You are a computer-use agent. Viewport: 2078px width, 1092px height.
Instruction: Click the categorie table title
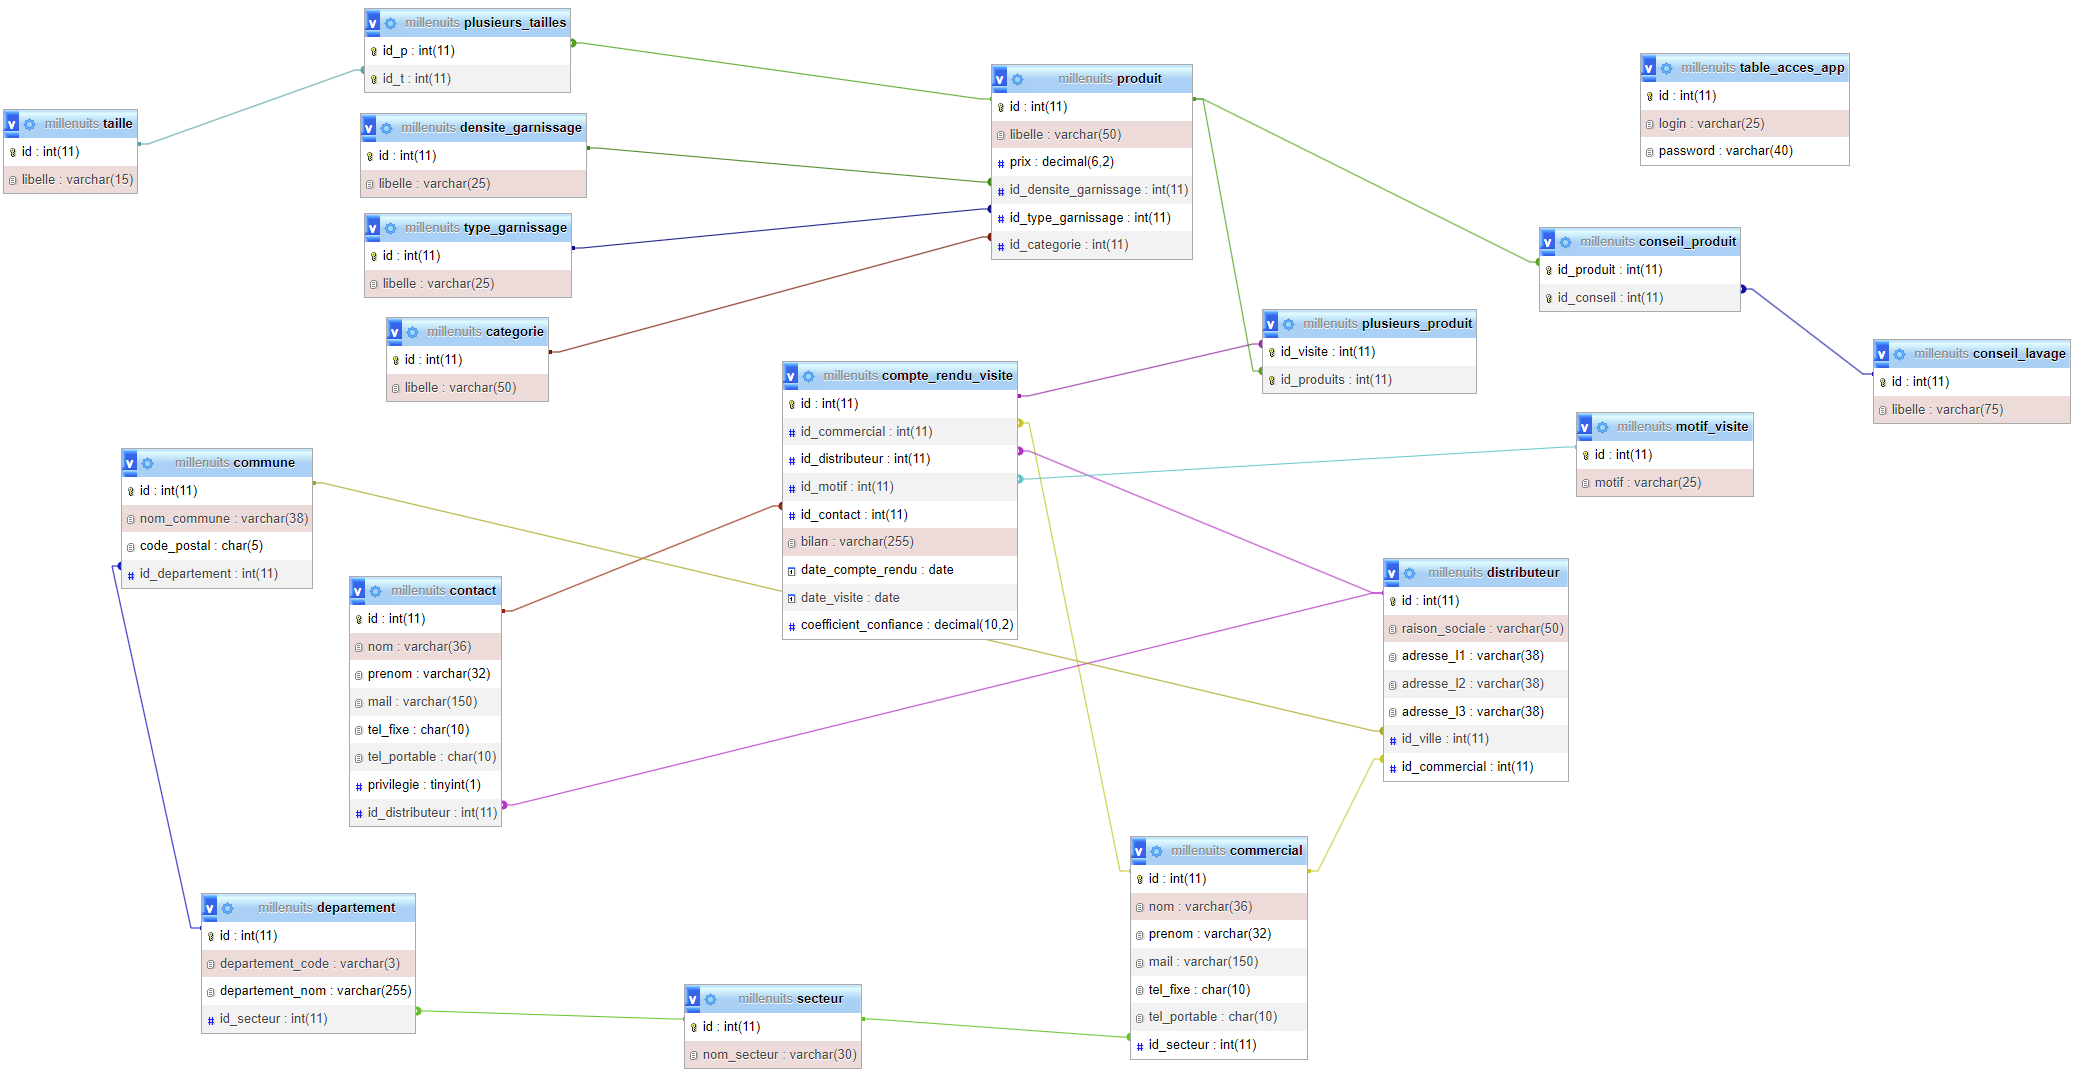point(514,332)
